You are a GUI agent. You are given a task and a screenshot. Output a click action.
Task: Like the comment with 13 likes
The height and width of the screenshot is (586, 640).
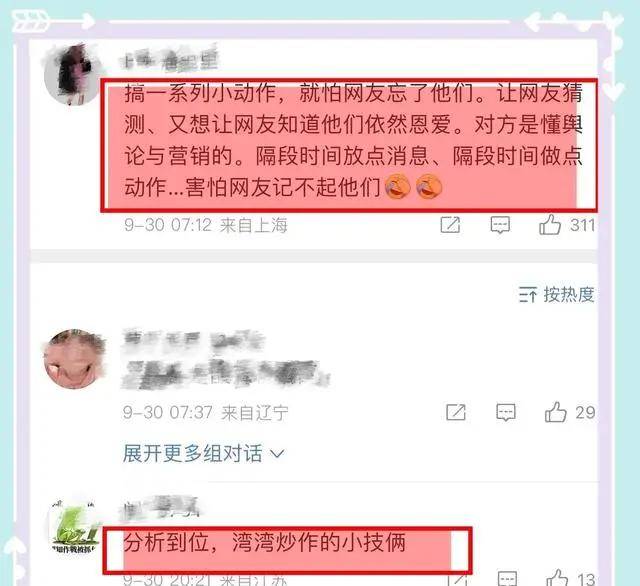[558, 579]
